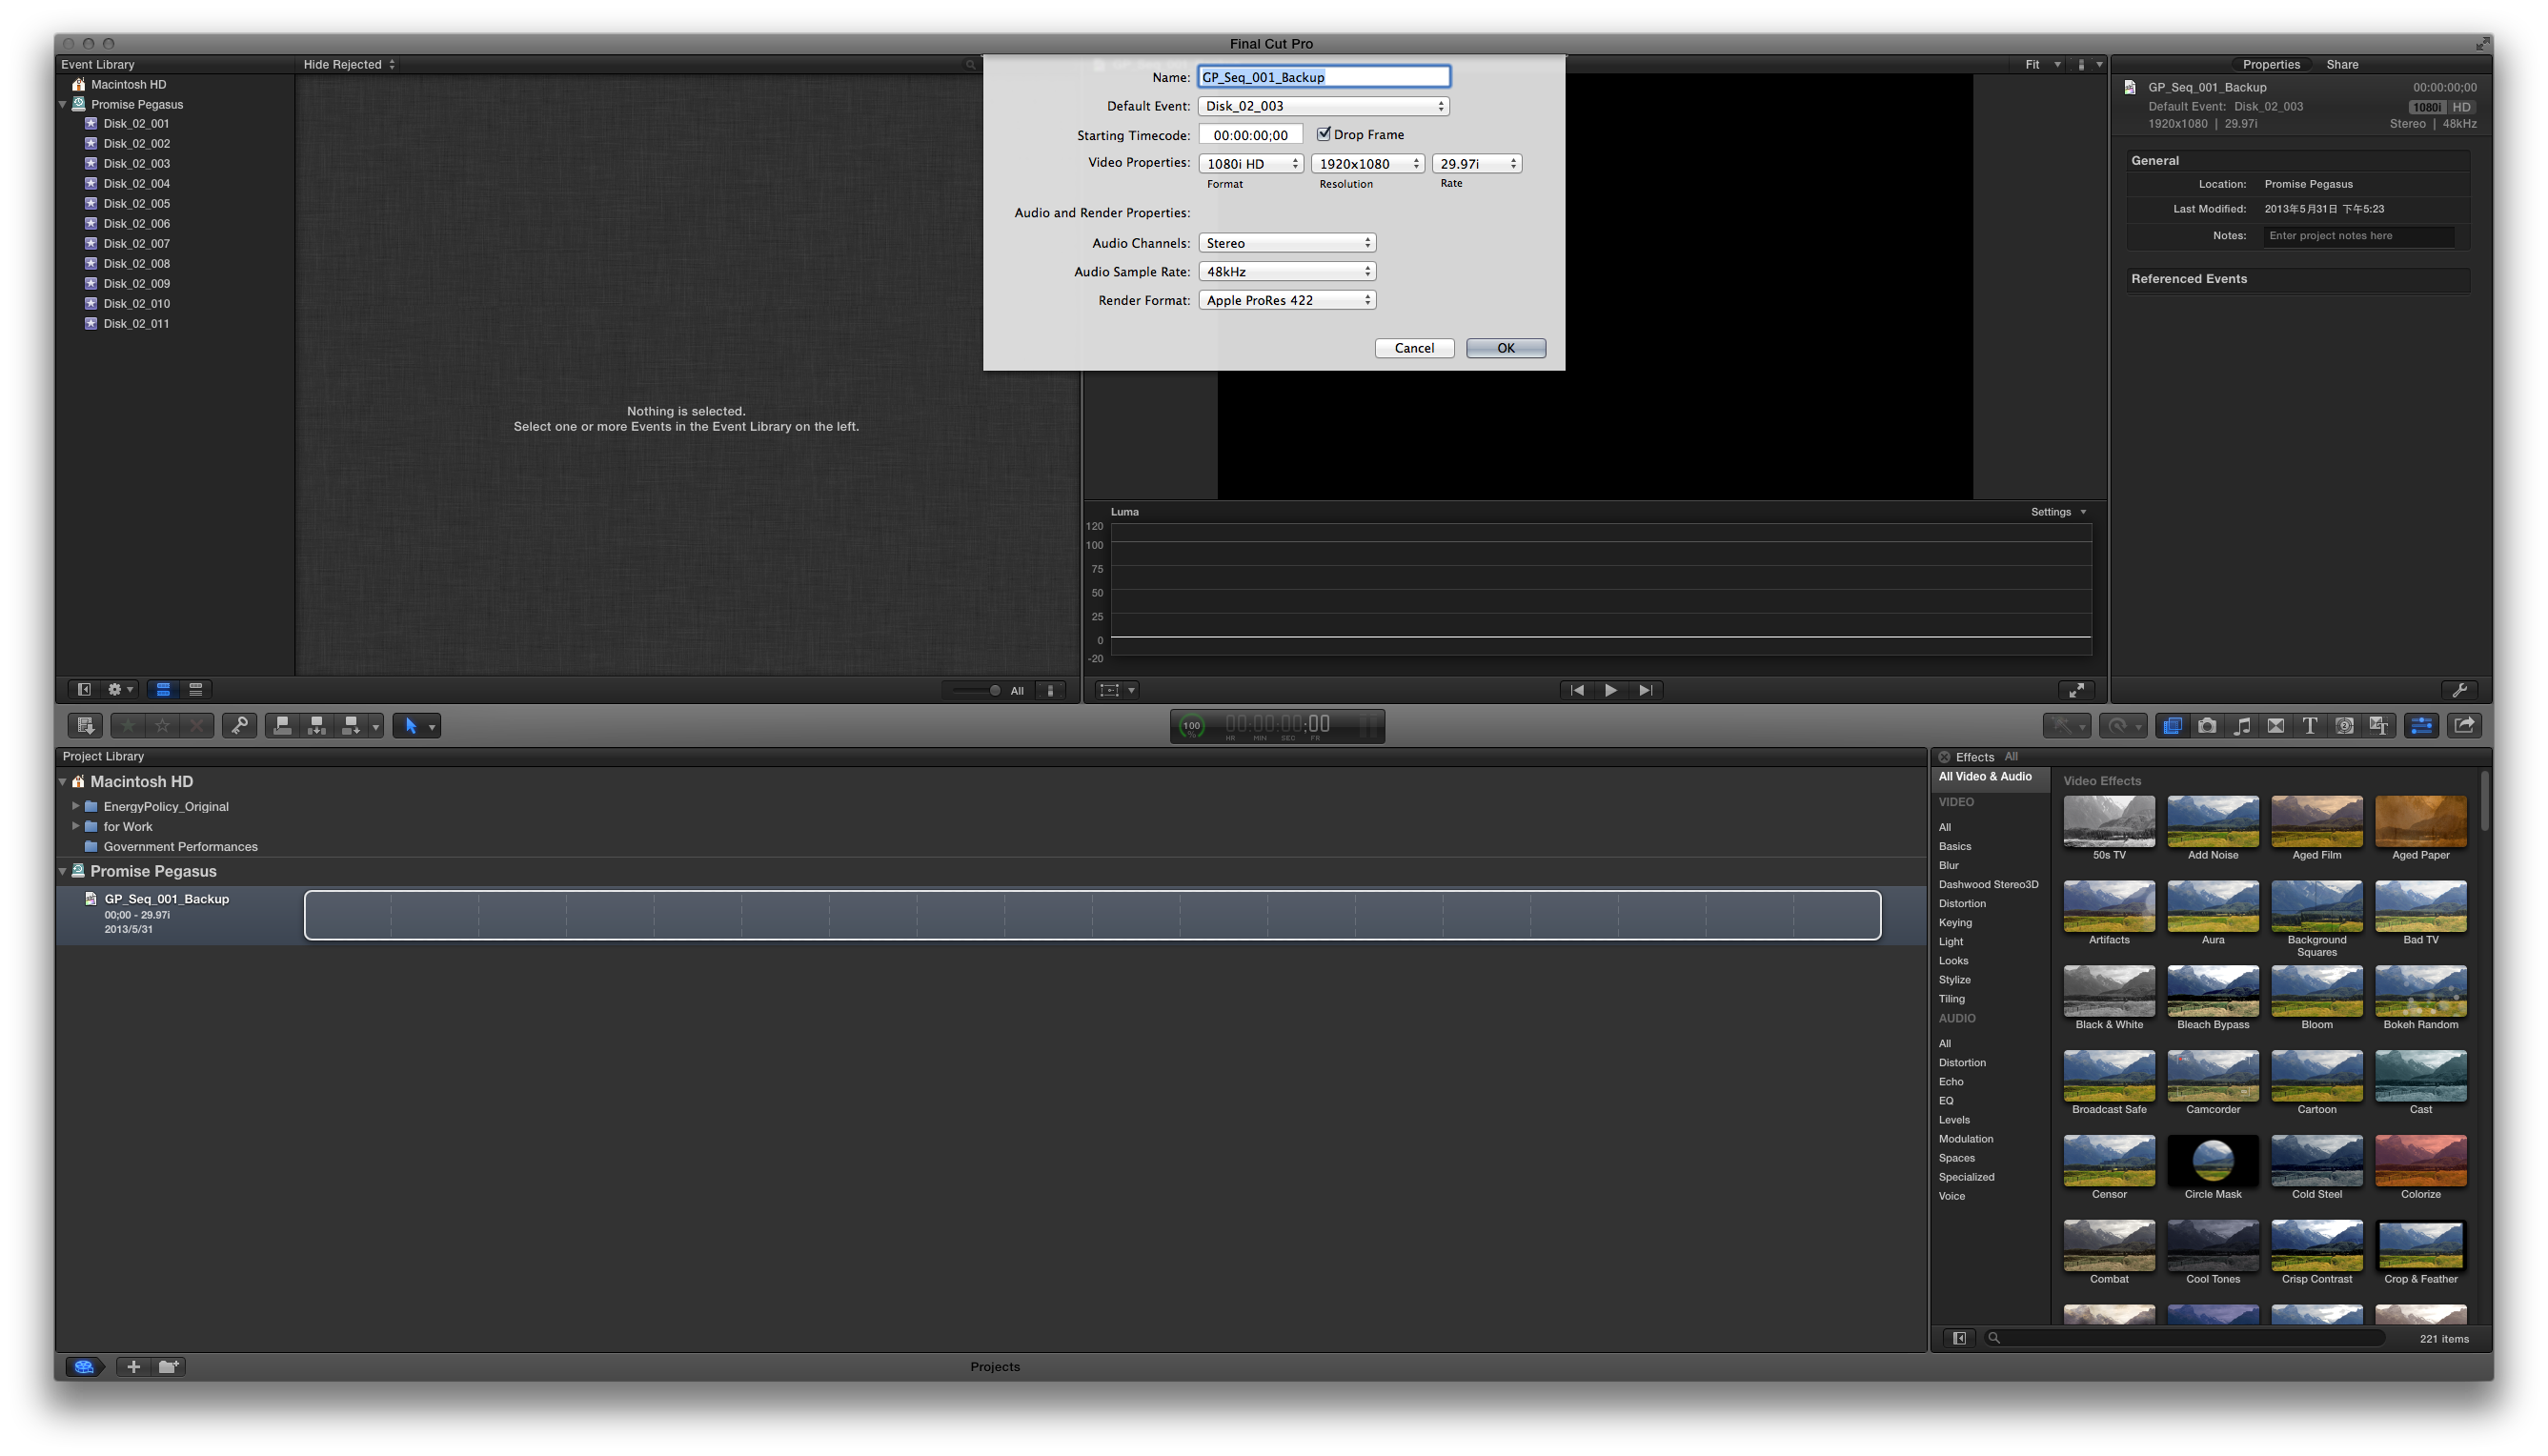Image resolution: width=2548 pixels, height=1456 pixels.
Task: Adjust the clip duration slider near All
Action: coord(993,691)
